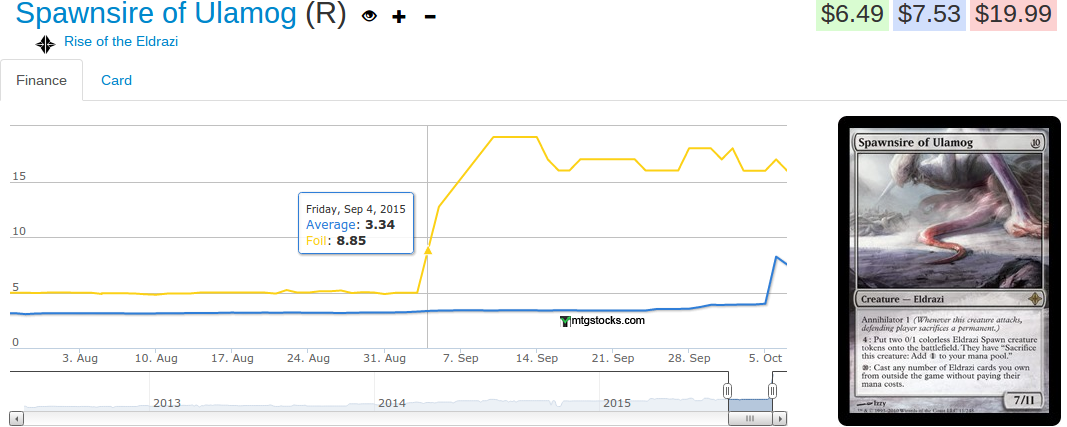1067x427 pixels.
Task: Click the 17. Aug axis label
Action: [x=232, y=358]
